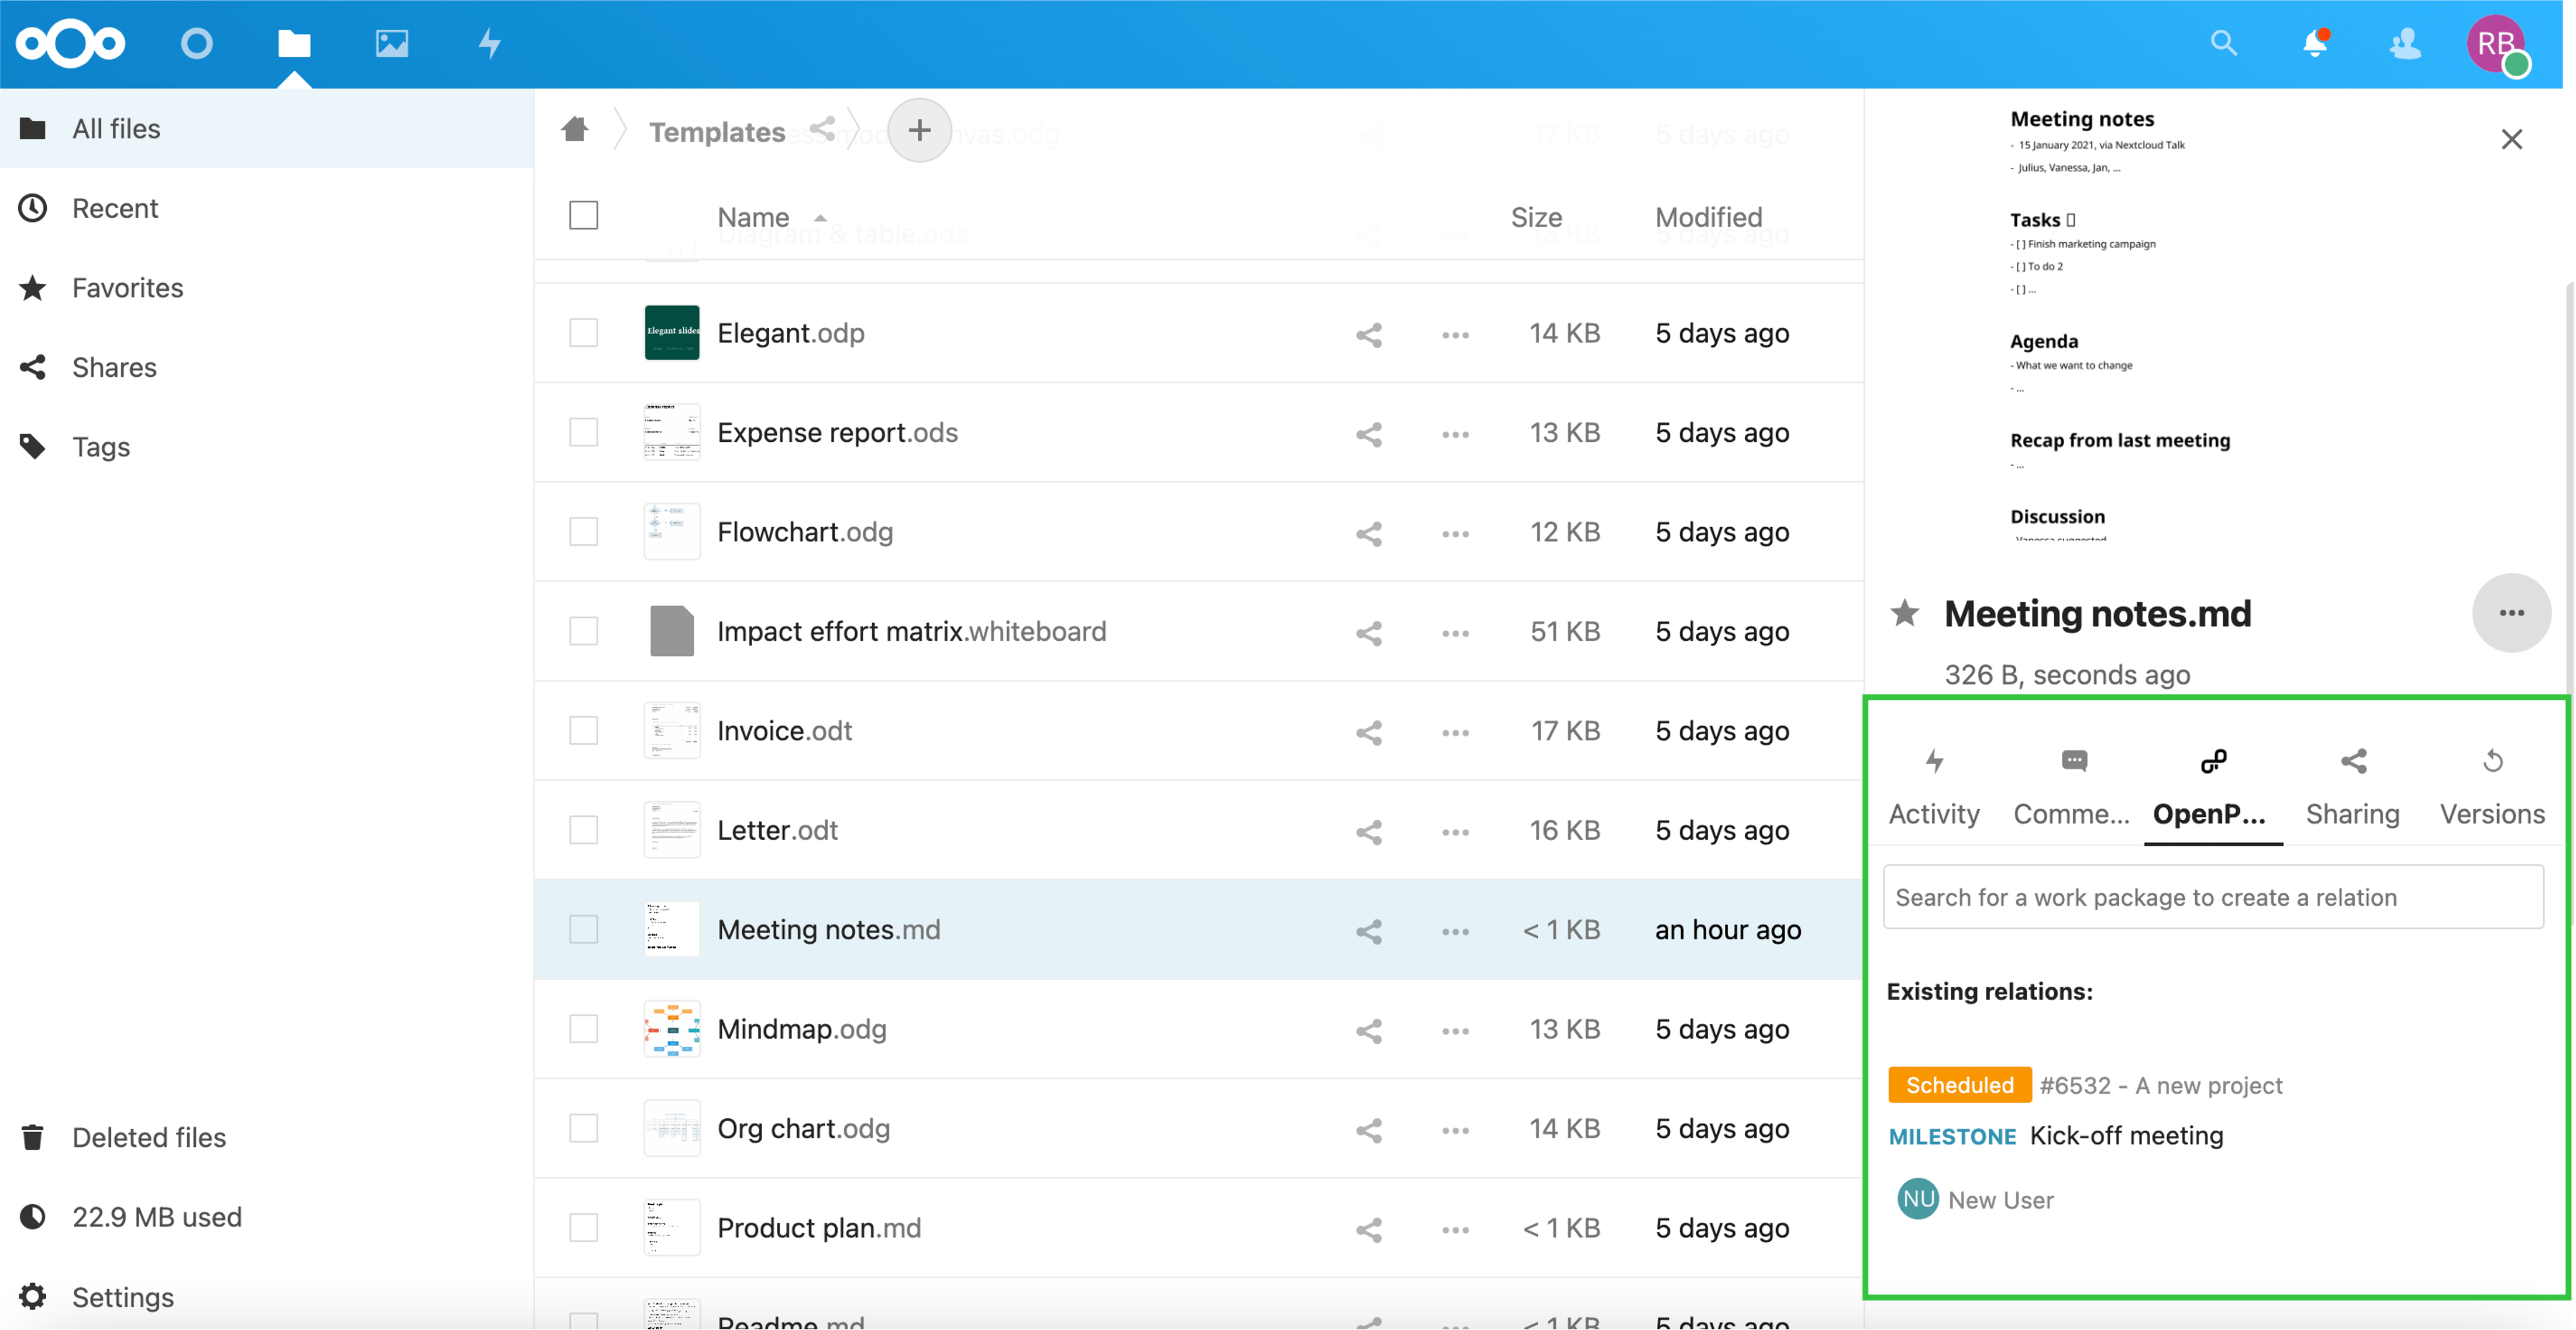The image size is (2576, 1330).
Task: Open the share option next to Templates breadcrumb
Action: (822, 130)
